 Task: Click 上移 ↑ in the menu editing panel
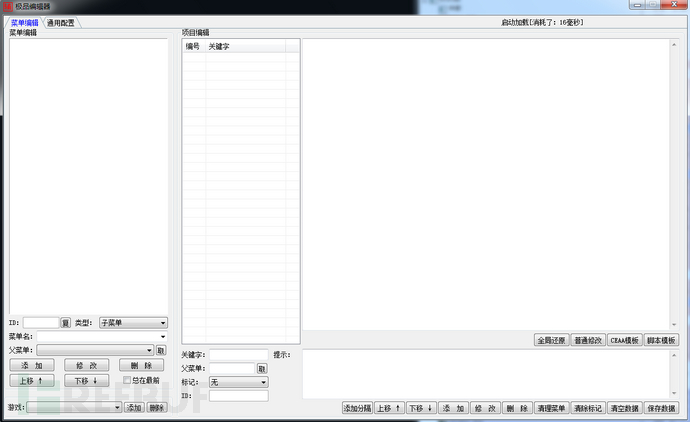(x=32, y=381)
